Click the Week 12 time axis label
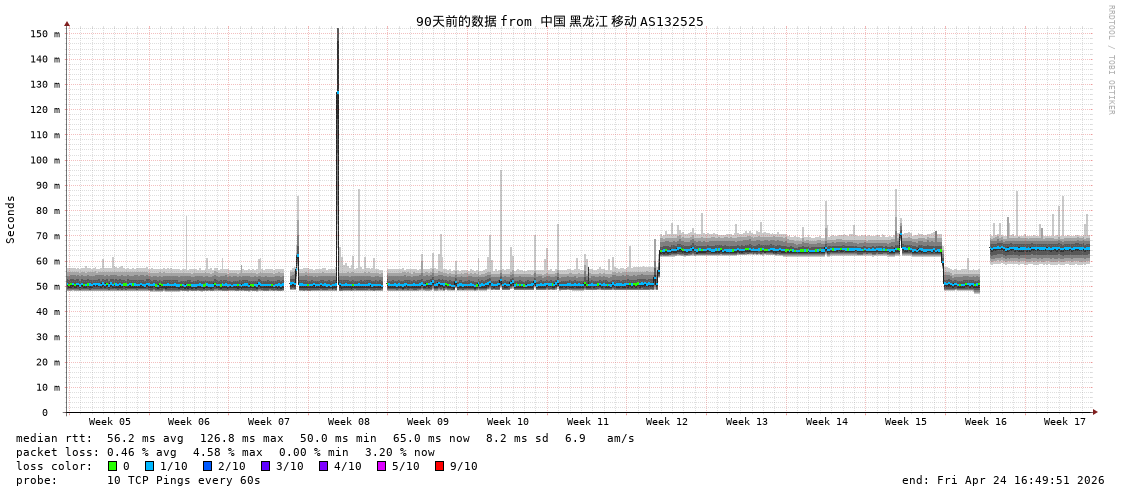1121x494 pixels. 667,422
